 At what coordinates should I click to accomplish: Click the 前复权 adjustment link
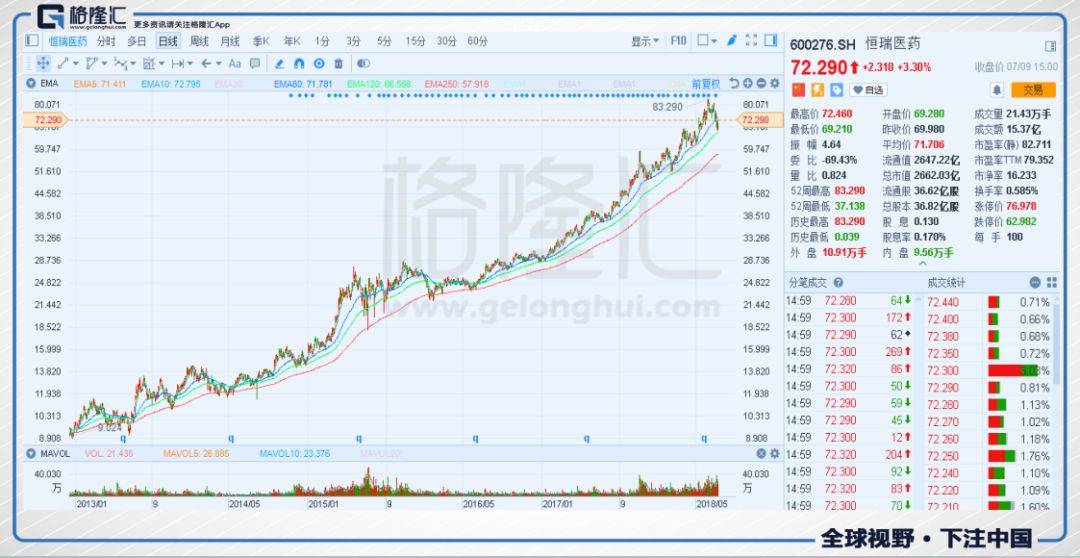click(x=706, y=84)
